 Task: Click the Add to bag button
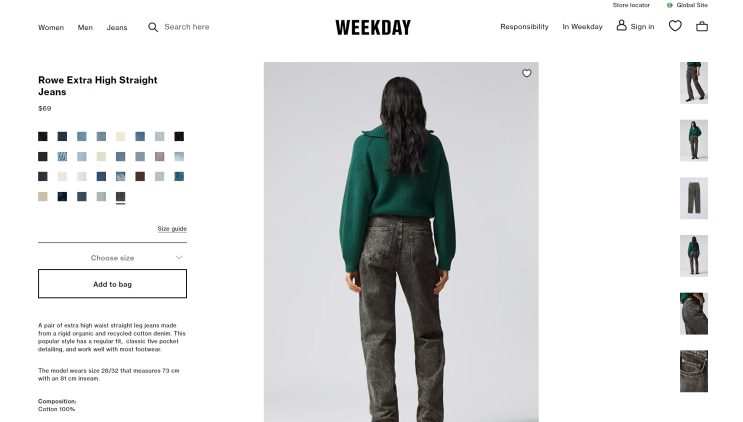click(x=112, y=284)
